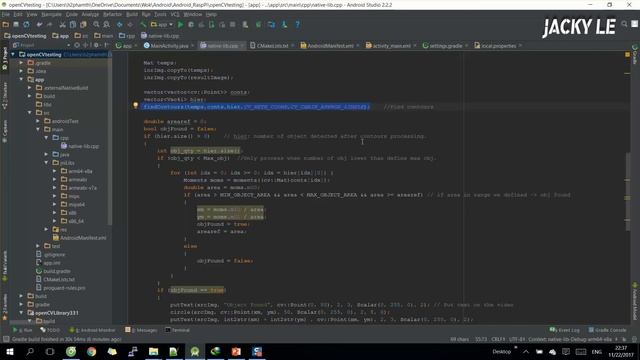Collapse the app module folder
This screenshot has width=640, height=360.
point(22,79)
